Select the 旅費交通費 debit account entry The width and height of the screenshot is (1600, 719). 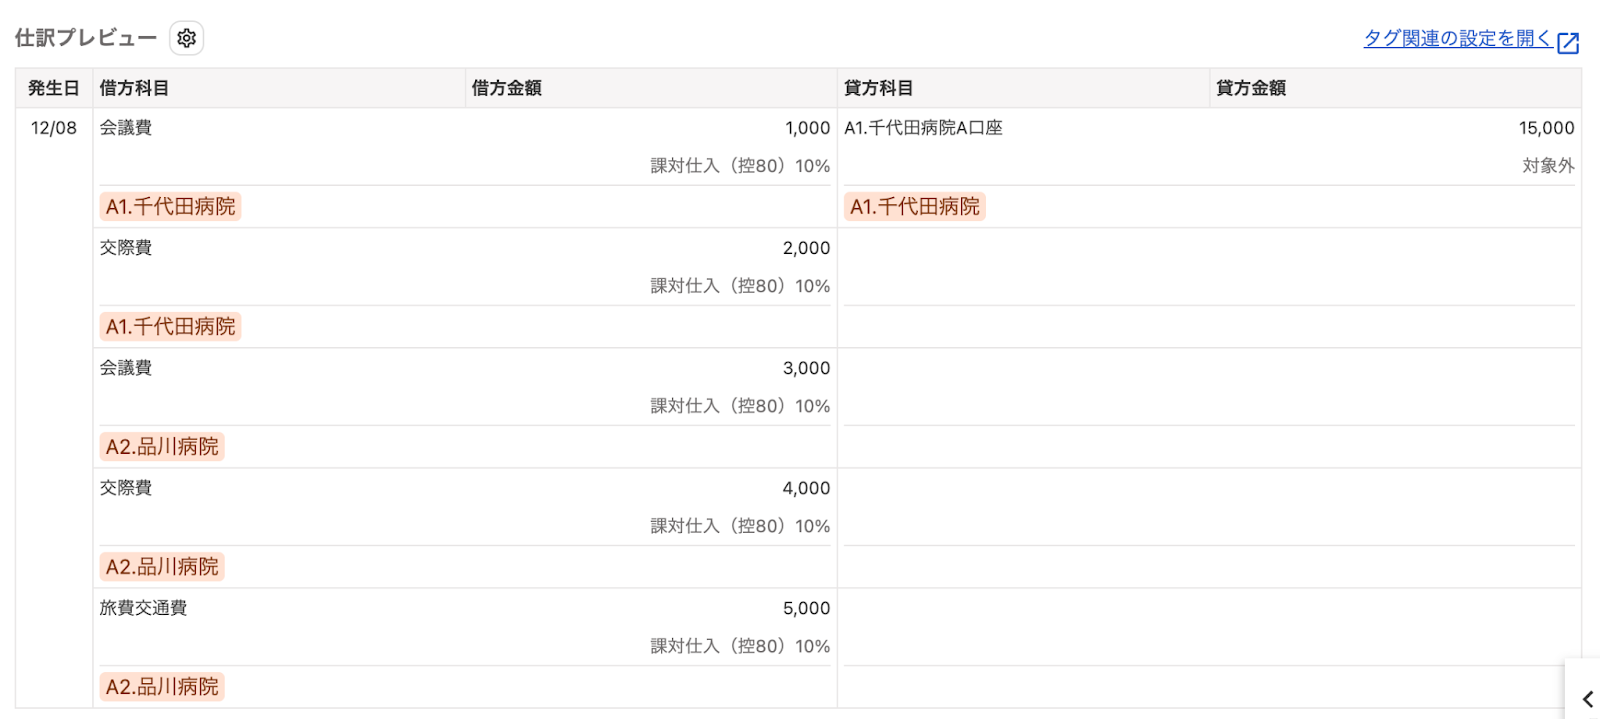coord(143,608)
